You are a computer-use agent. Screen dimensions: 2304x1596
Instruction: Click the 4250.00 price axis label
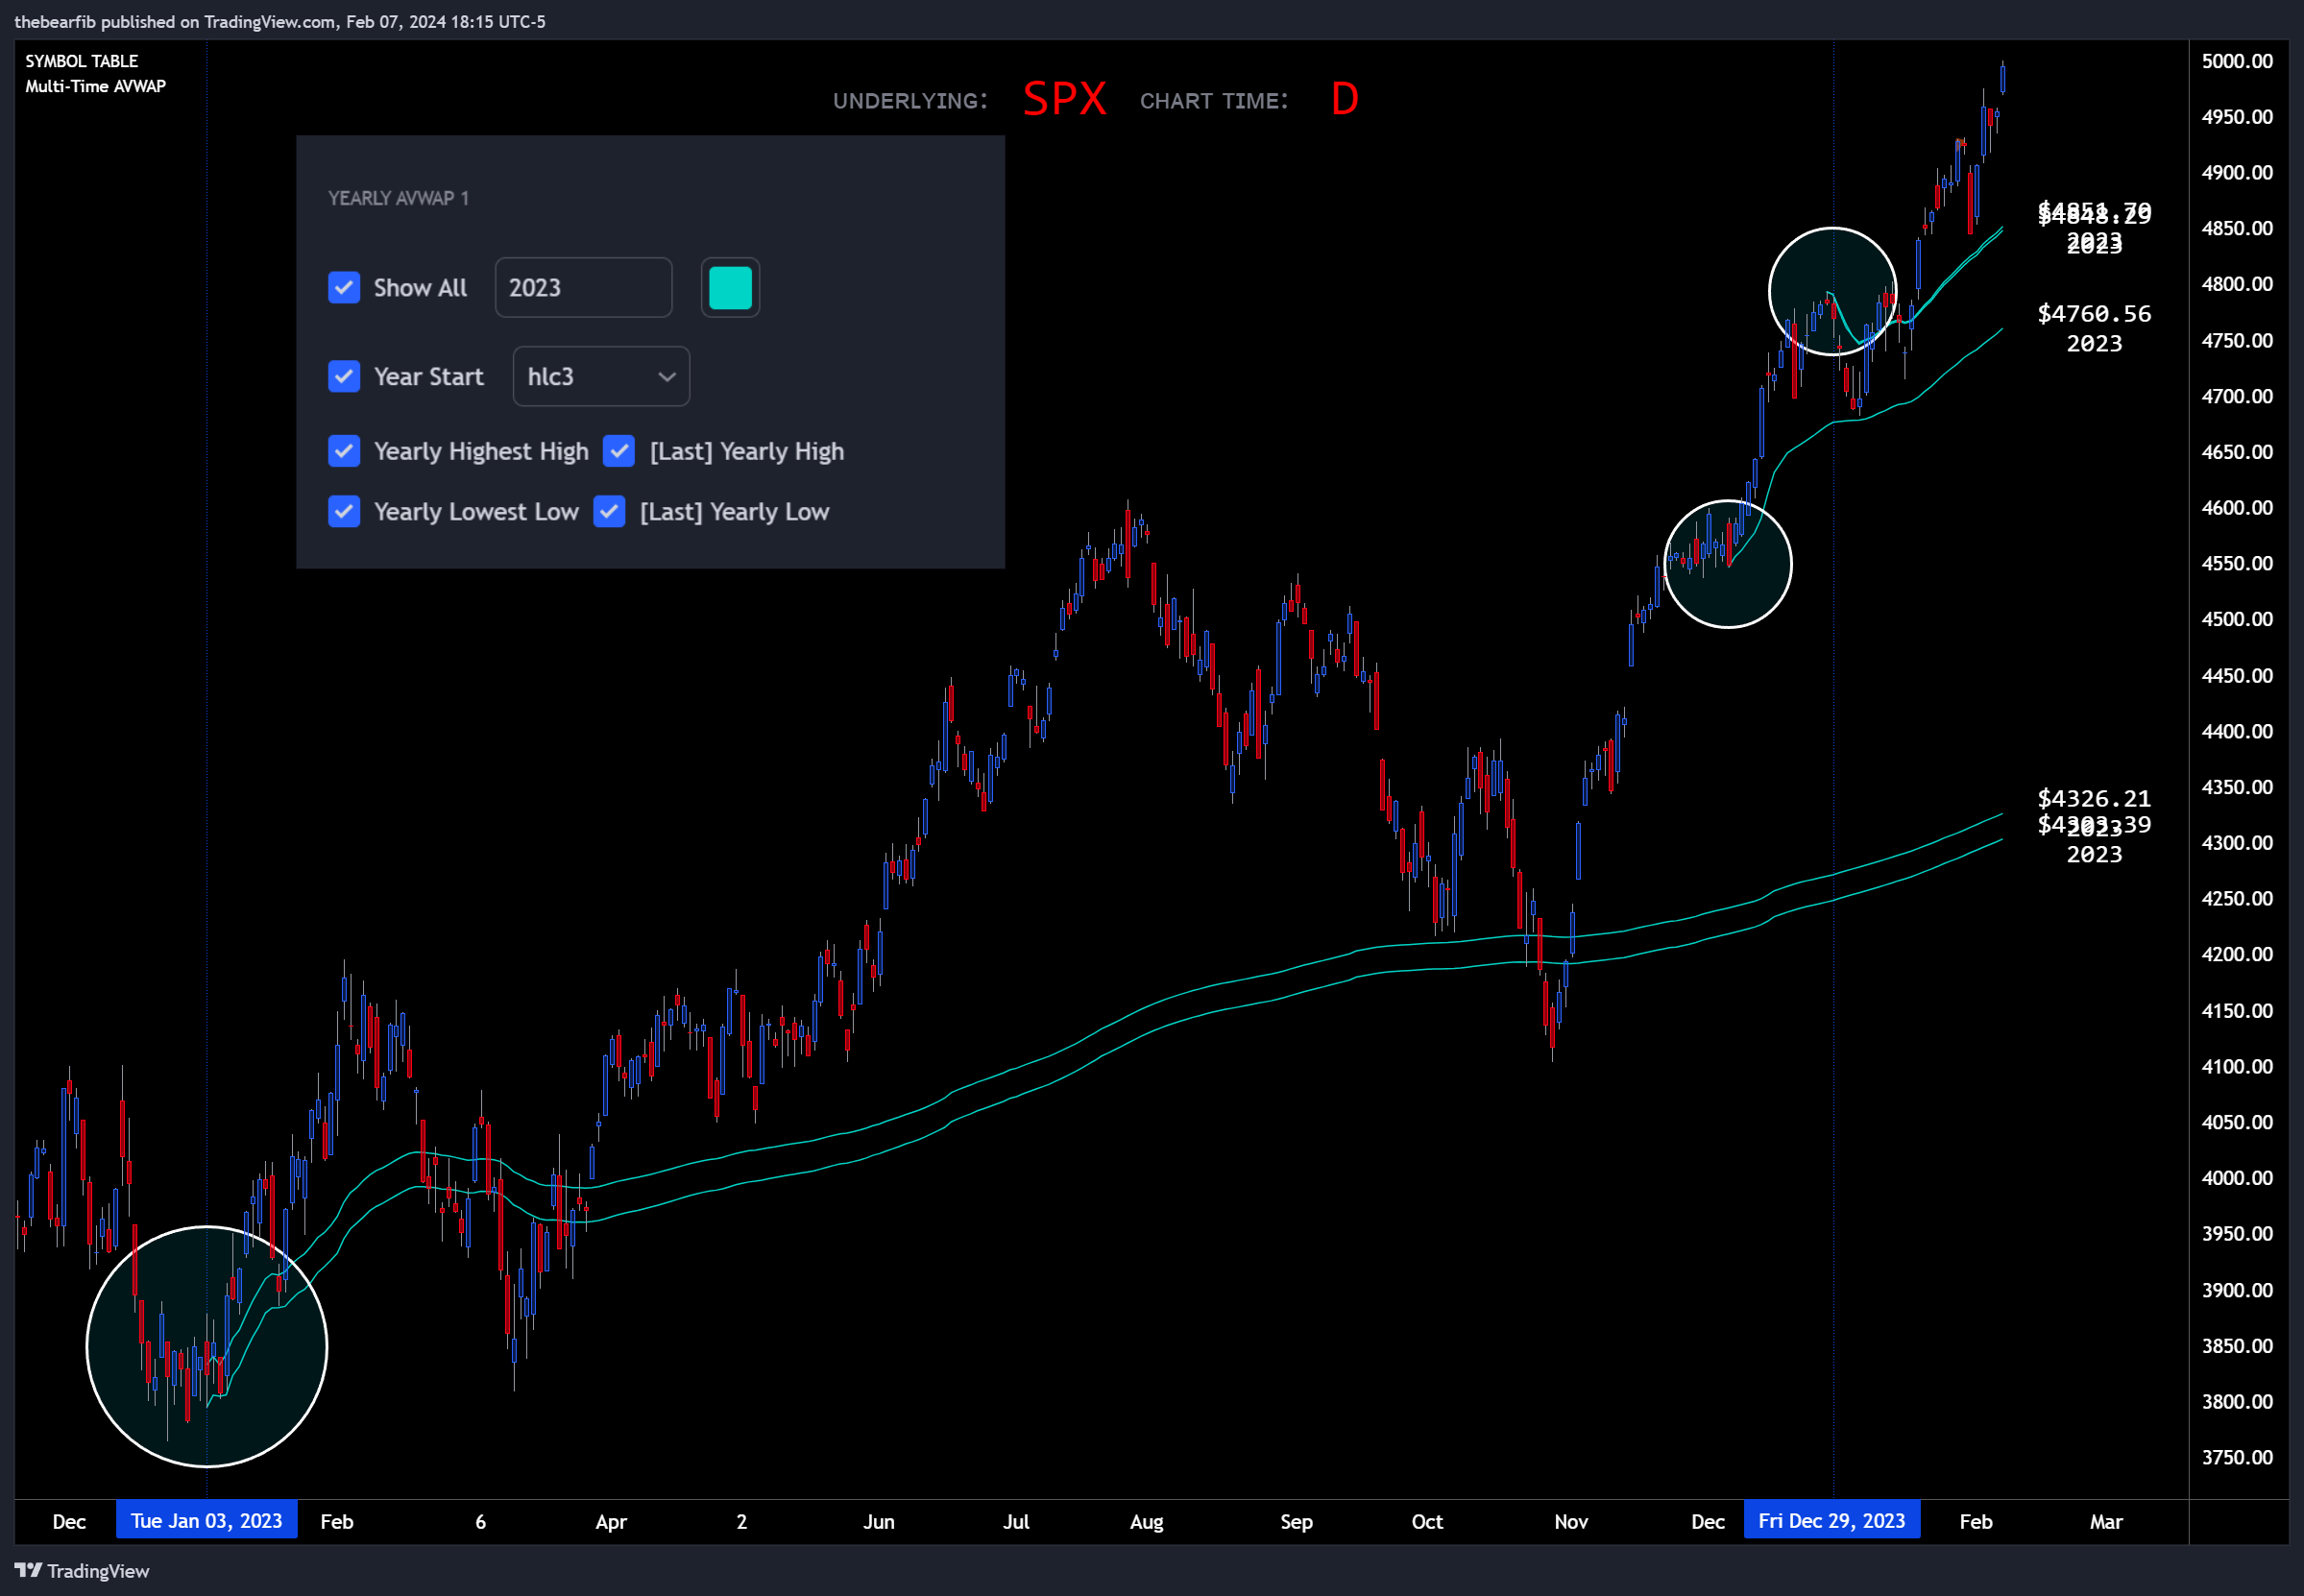[x=2237, y=898]
